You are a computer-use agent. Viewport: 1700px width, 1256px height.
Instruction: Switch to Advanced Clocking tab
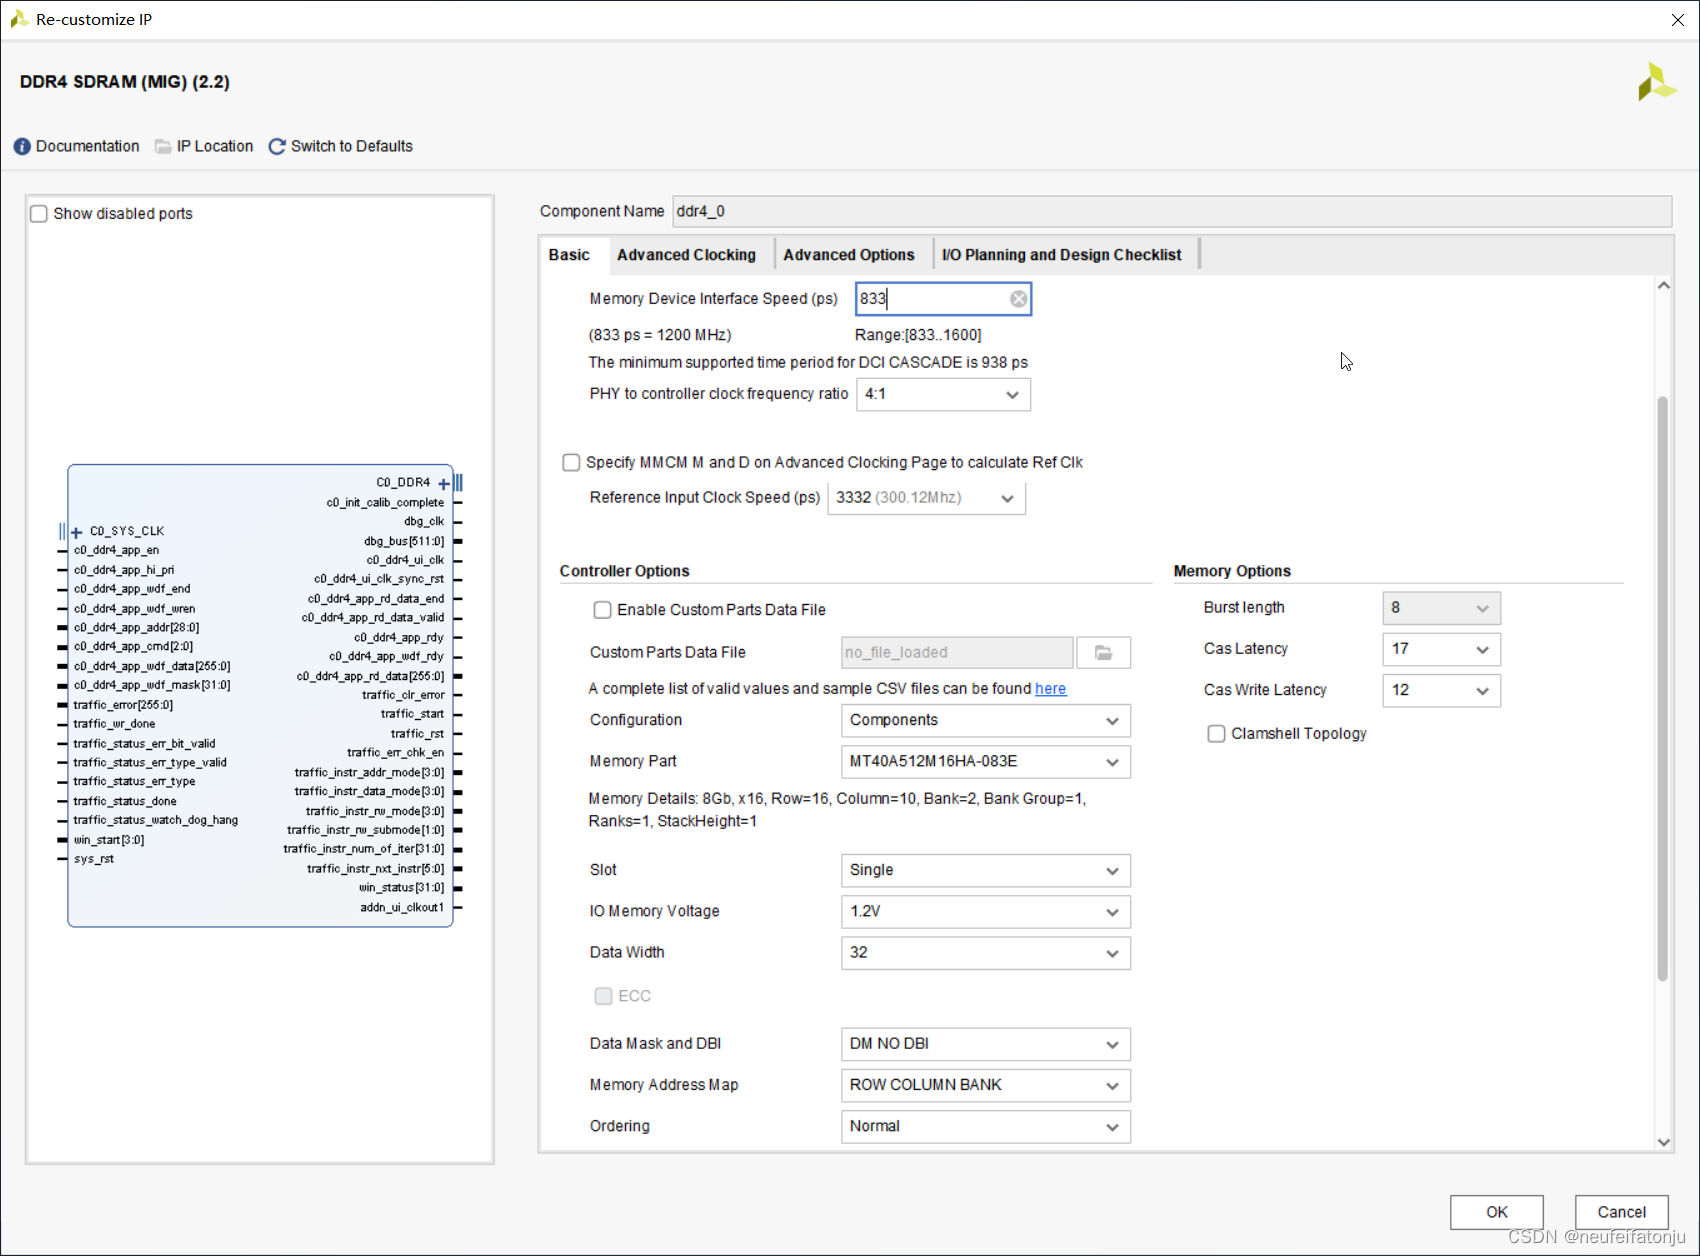[686, 255]
